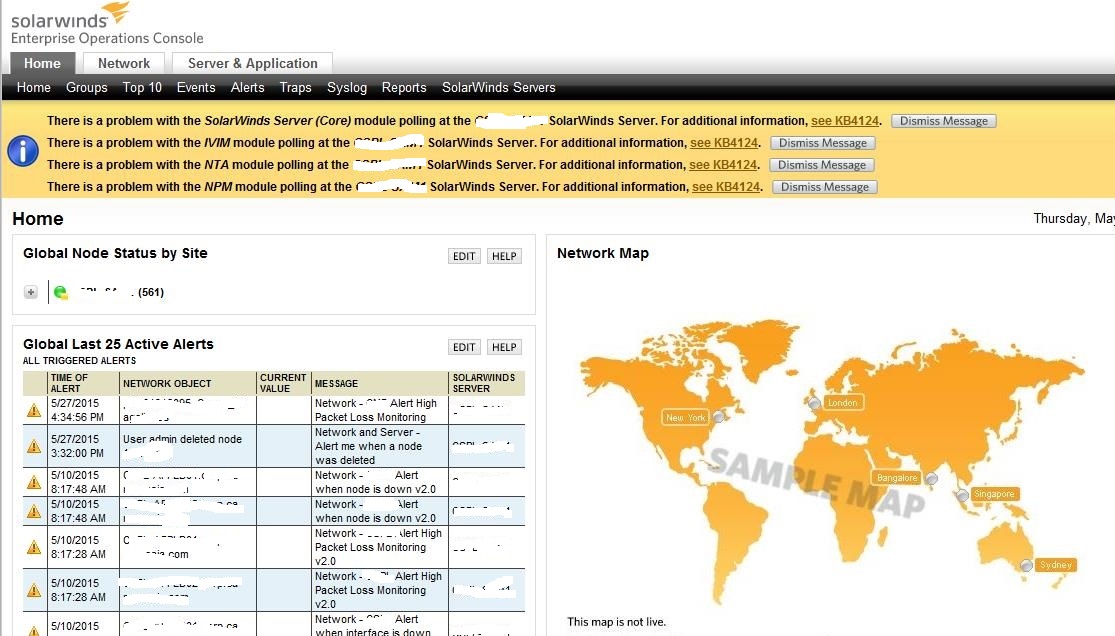1115x636 pixels.
Task: Click 'User admin deleted node' network object
Action: click(x=182, y=440)
